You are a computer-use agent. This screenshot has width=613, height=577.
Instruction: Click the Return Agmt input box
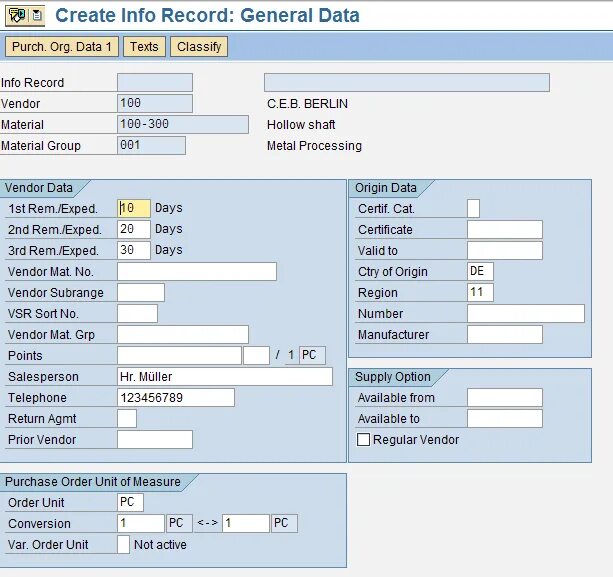click(x=127, y=419)
